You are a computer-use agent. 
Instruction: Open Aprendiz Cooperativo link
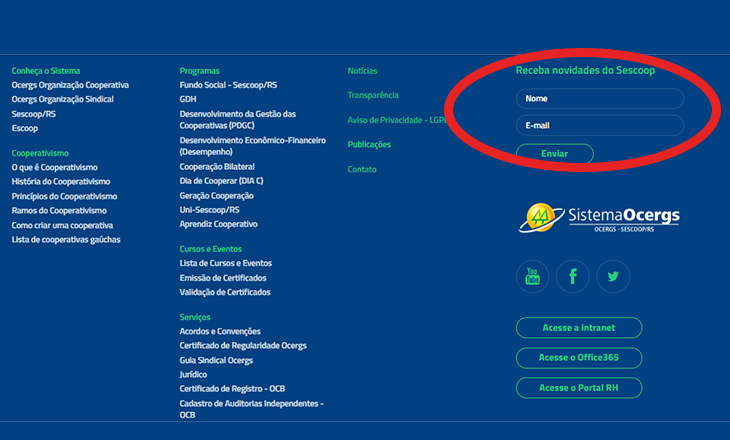coord(218,224)
